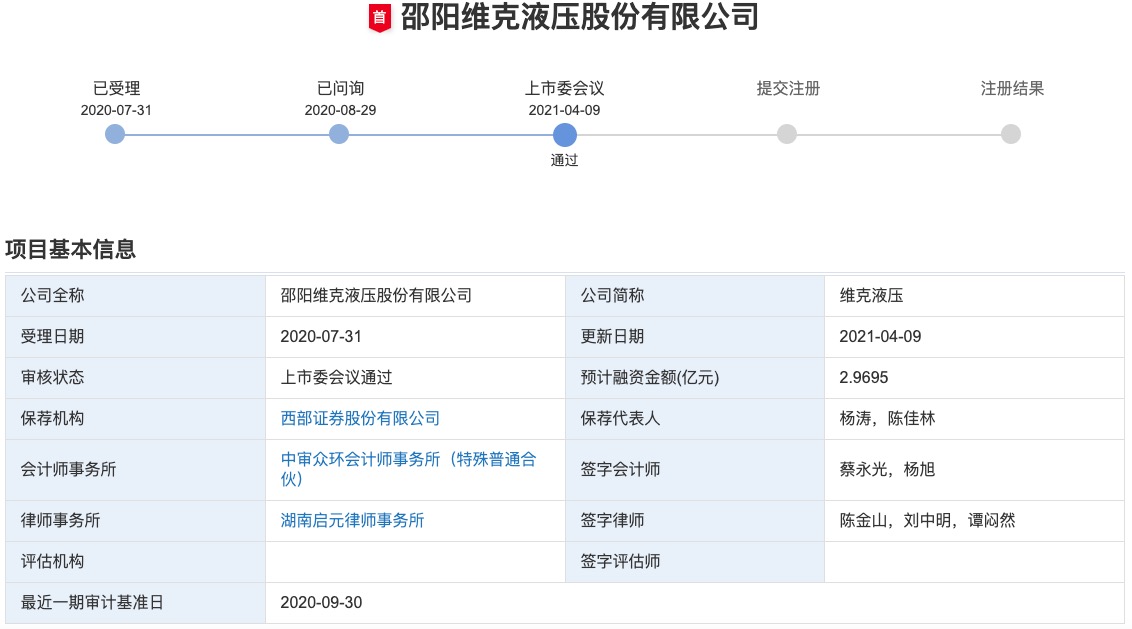Image resolution: width=1132 pixels, height=629 pixels.
Task: Click the 受理日期 value 2020-07-31 in table
Action: coord(321,337)
